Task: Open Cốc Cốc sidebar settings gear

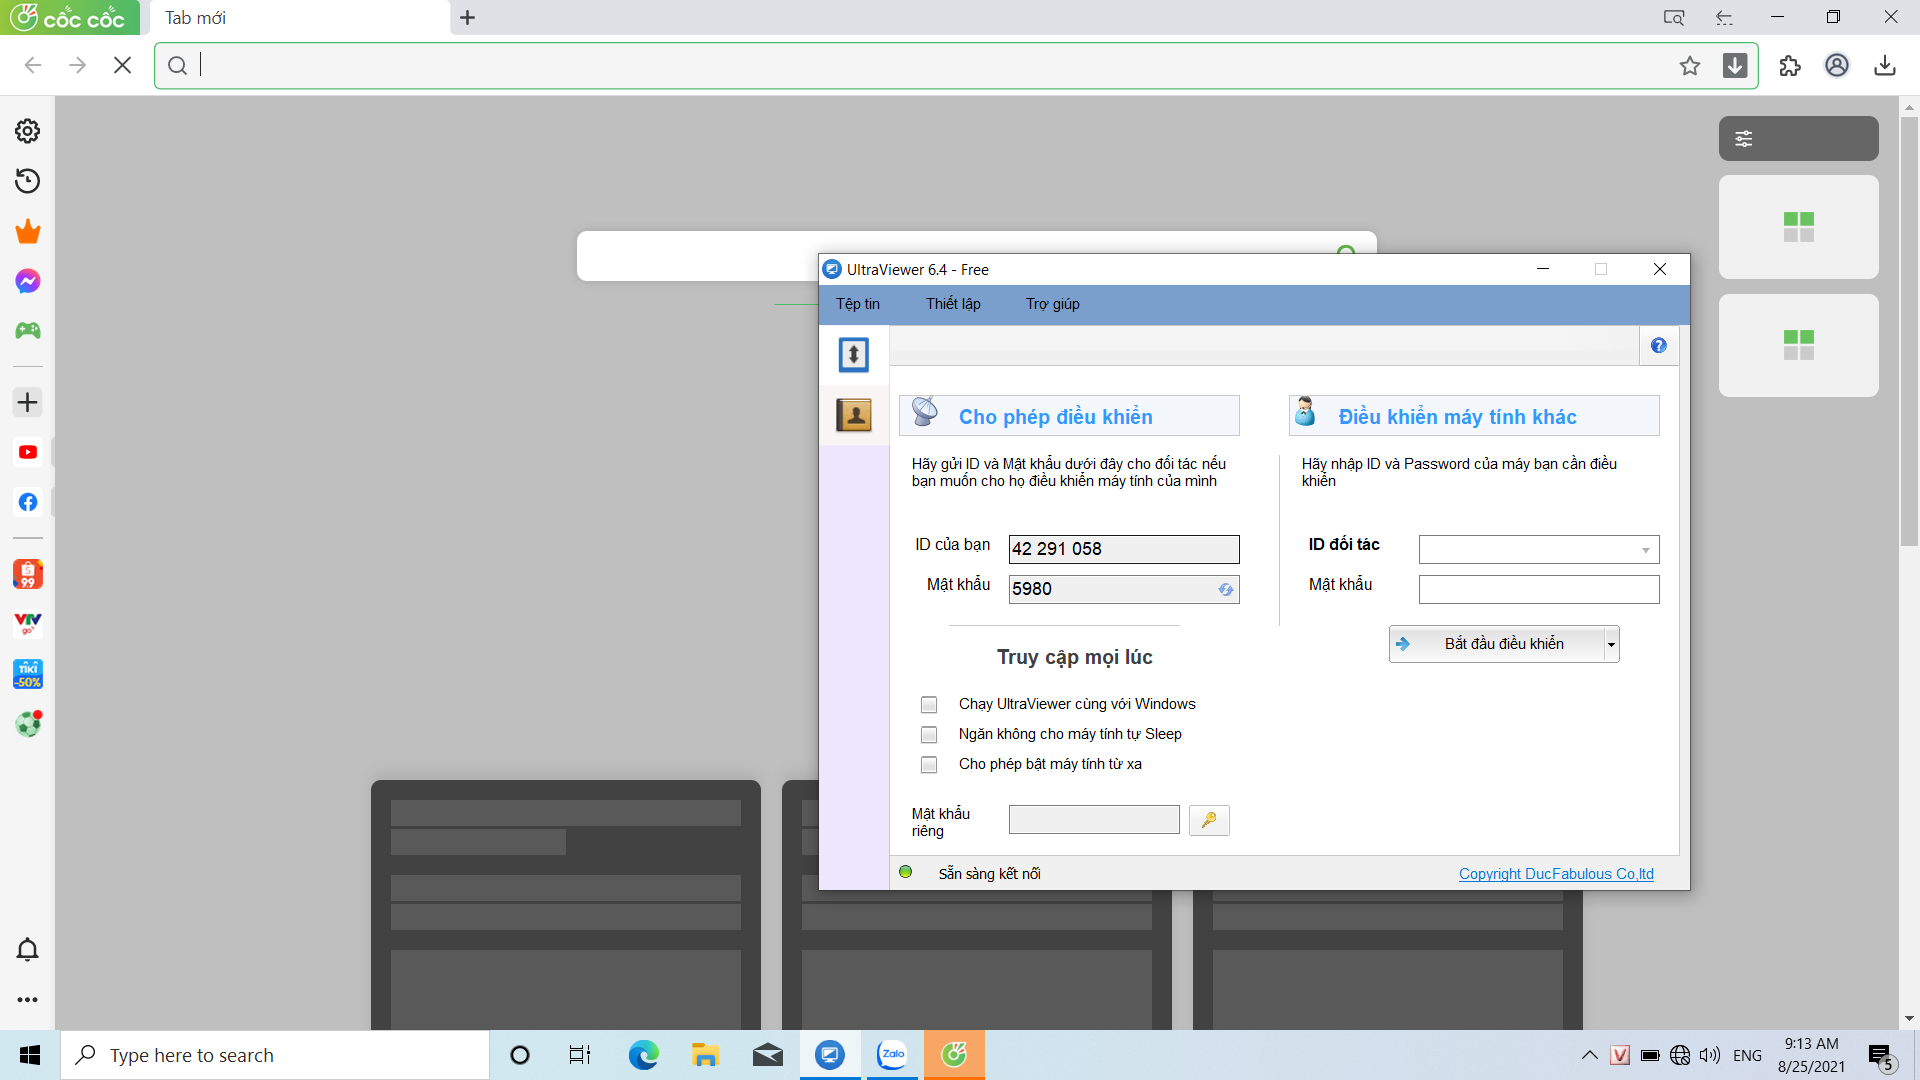Action: click(28, 131)
